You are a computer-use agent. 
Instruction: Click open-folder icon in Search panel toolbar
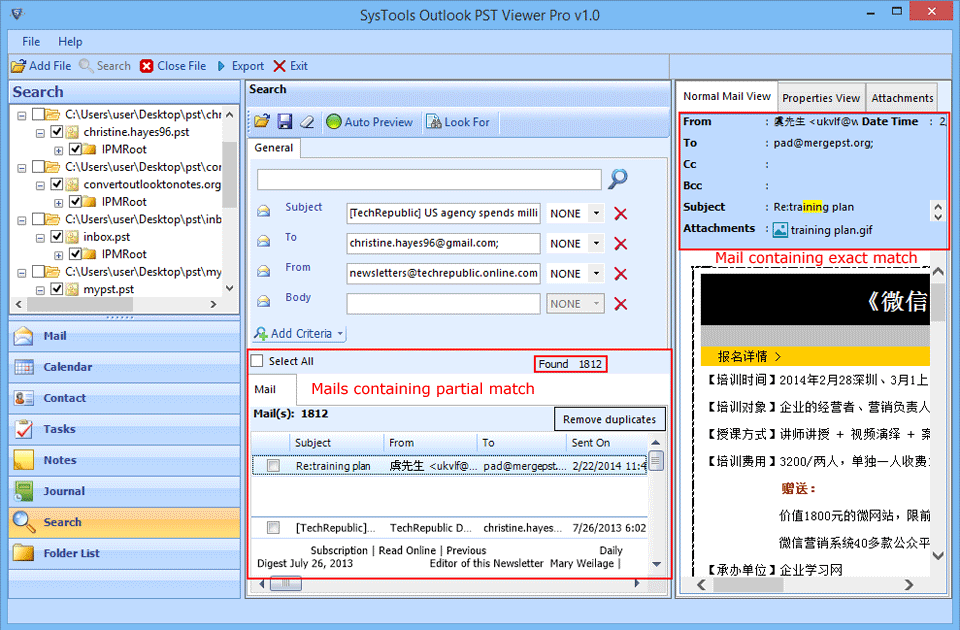click(x=261, y=121)
